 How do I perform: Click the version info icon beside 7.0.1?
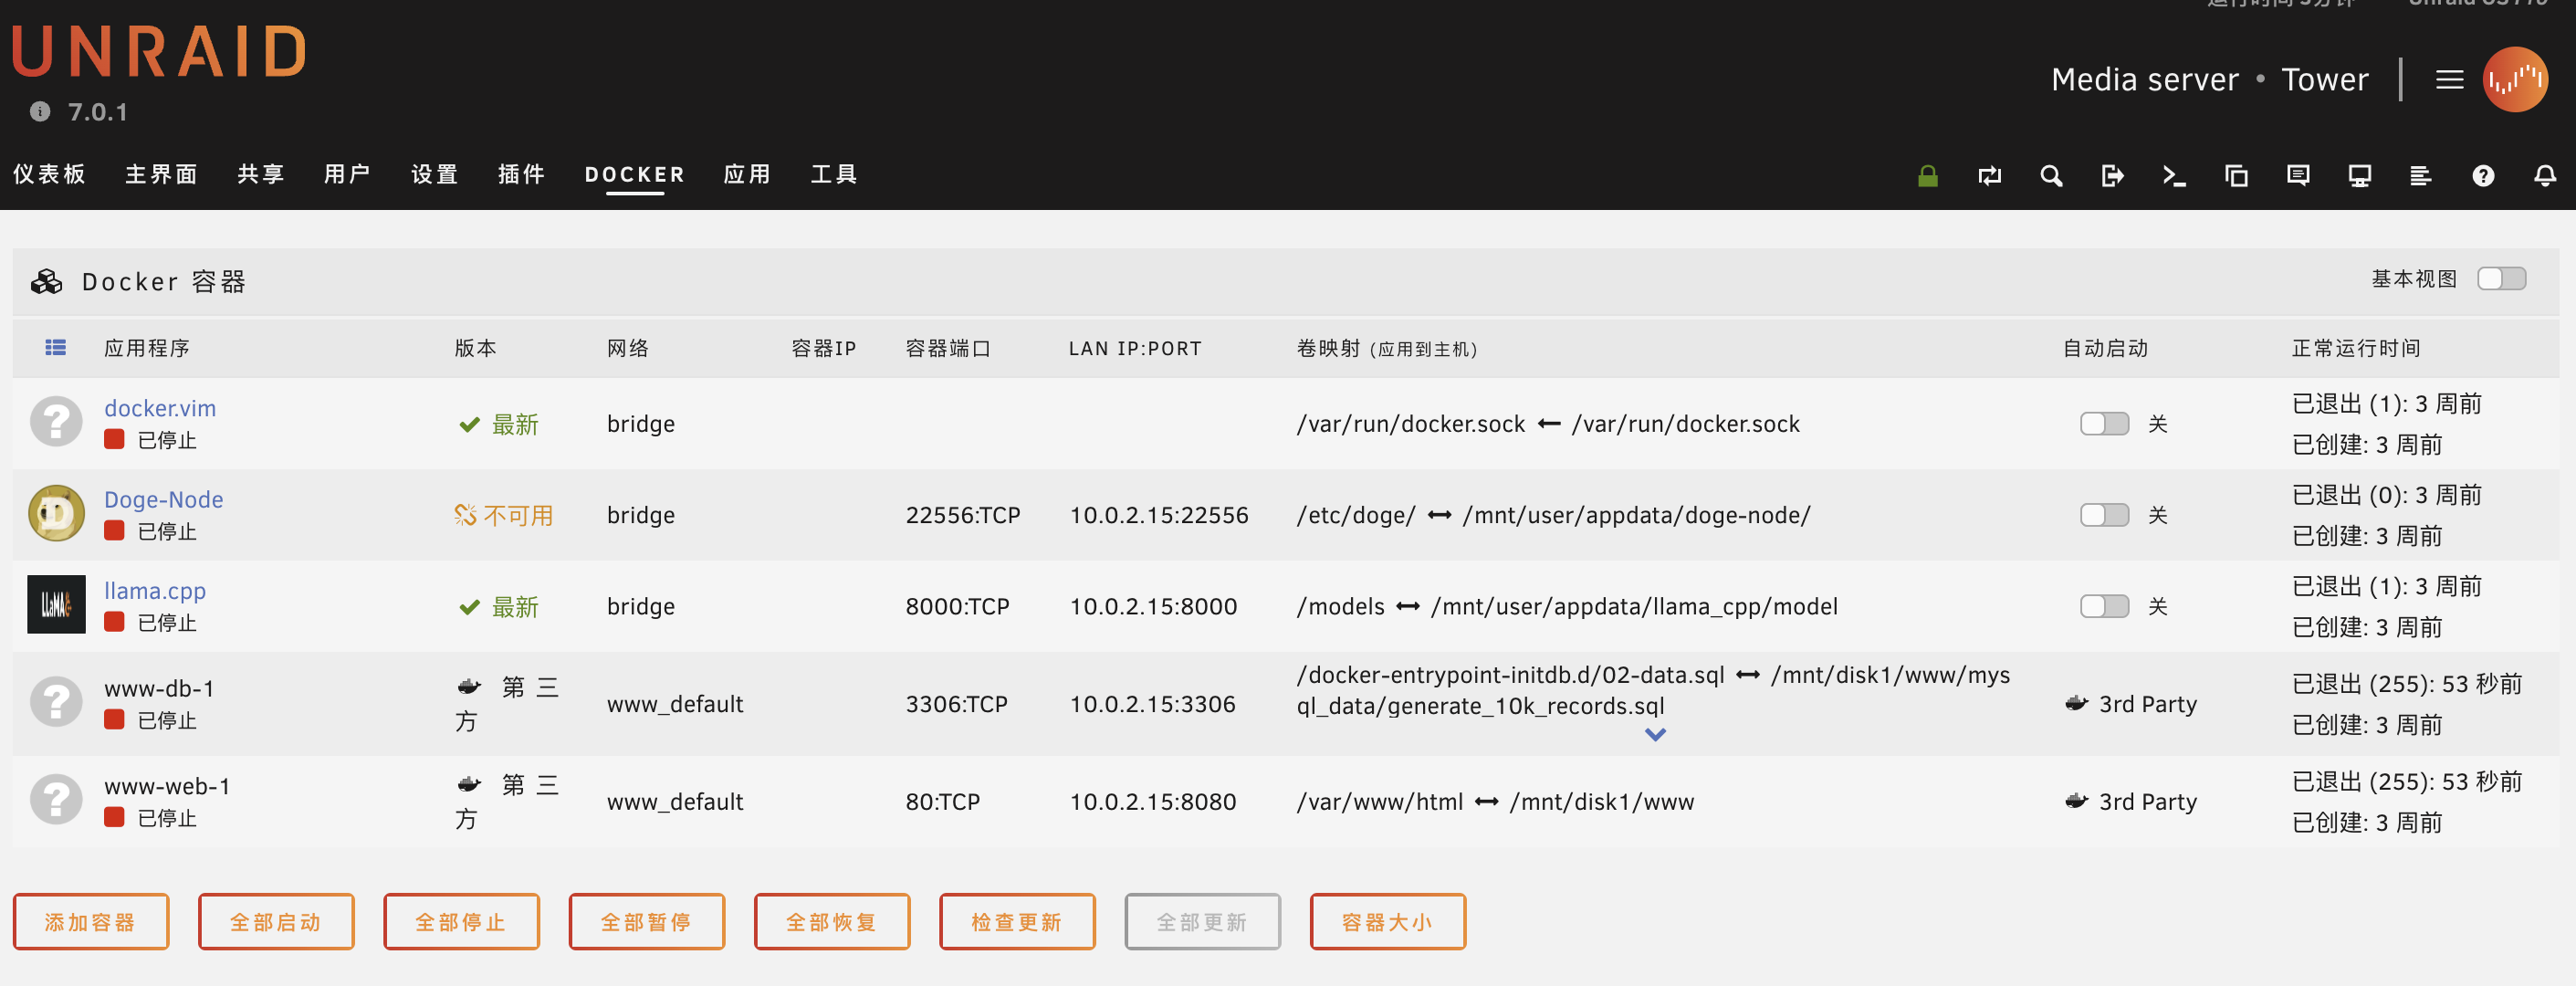pyautogui.click(x=40, y=111)
